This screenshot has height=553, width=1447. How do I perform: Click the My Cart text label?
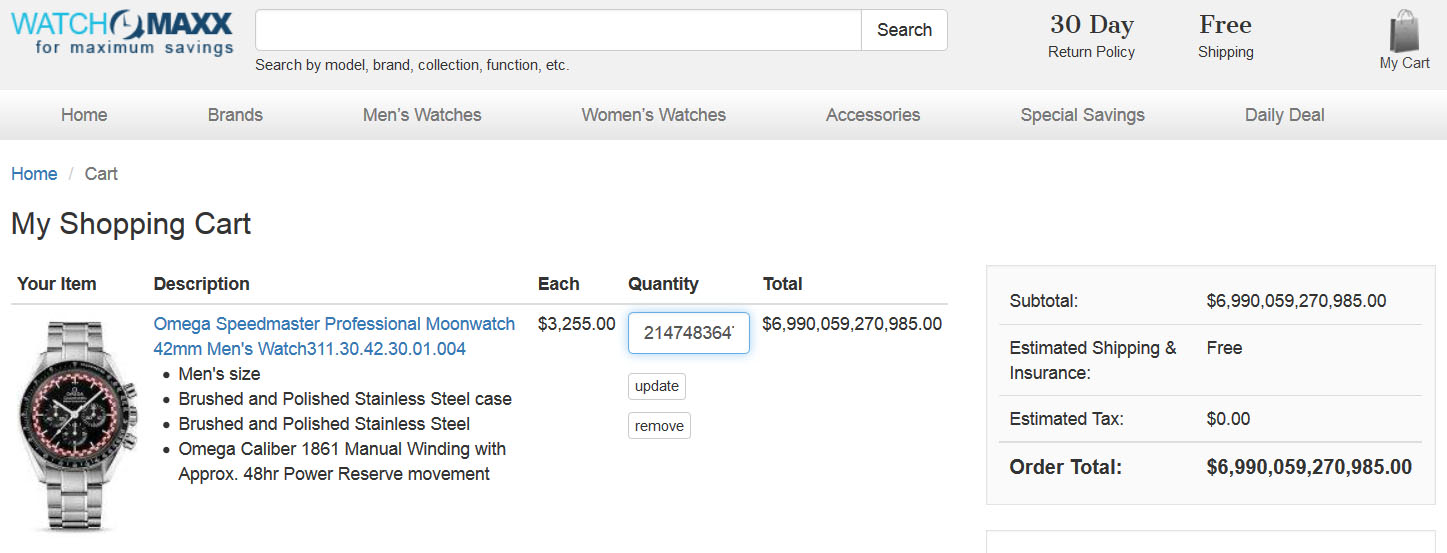point(1404,63)
